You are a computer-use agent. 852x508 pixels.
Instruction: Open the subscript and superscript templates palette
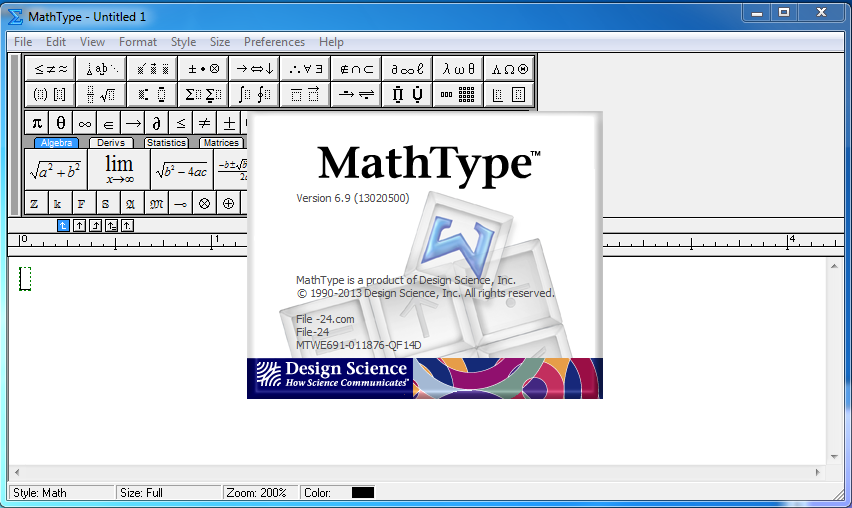point(153,94)
